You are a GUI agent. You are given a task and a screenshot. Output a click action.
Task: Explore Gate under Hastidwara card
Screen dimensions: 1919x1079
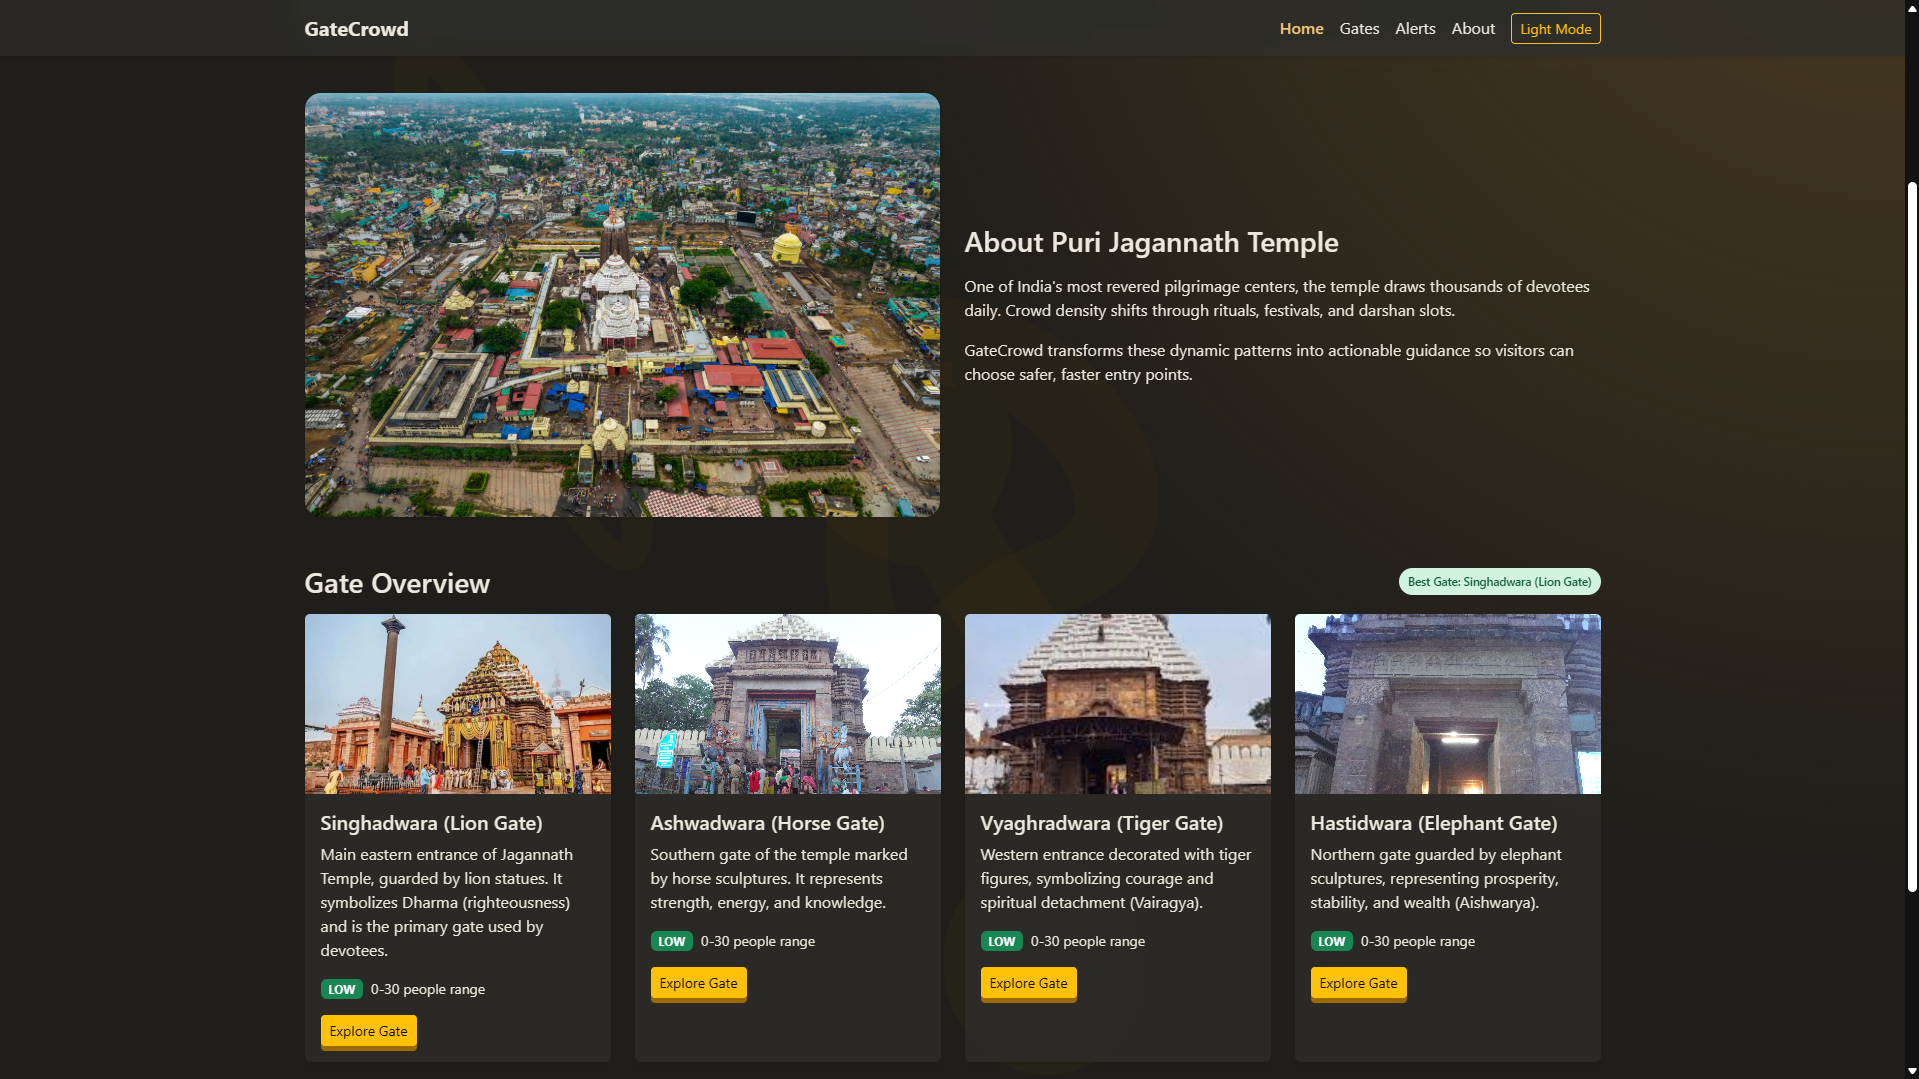click(x=1358, y=984)
